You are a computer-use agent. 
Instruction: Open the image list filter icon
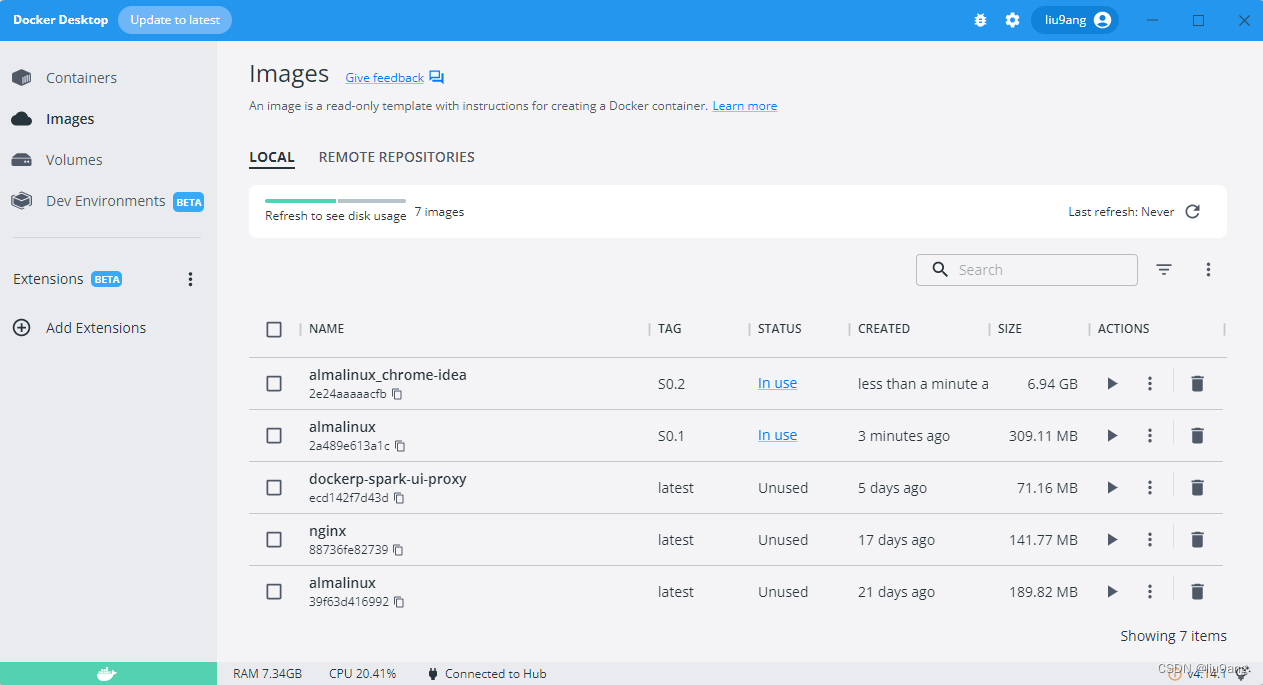click(1164, 269)
